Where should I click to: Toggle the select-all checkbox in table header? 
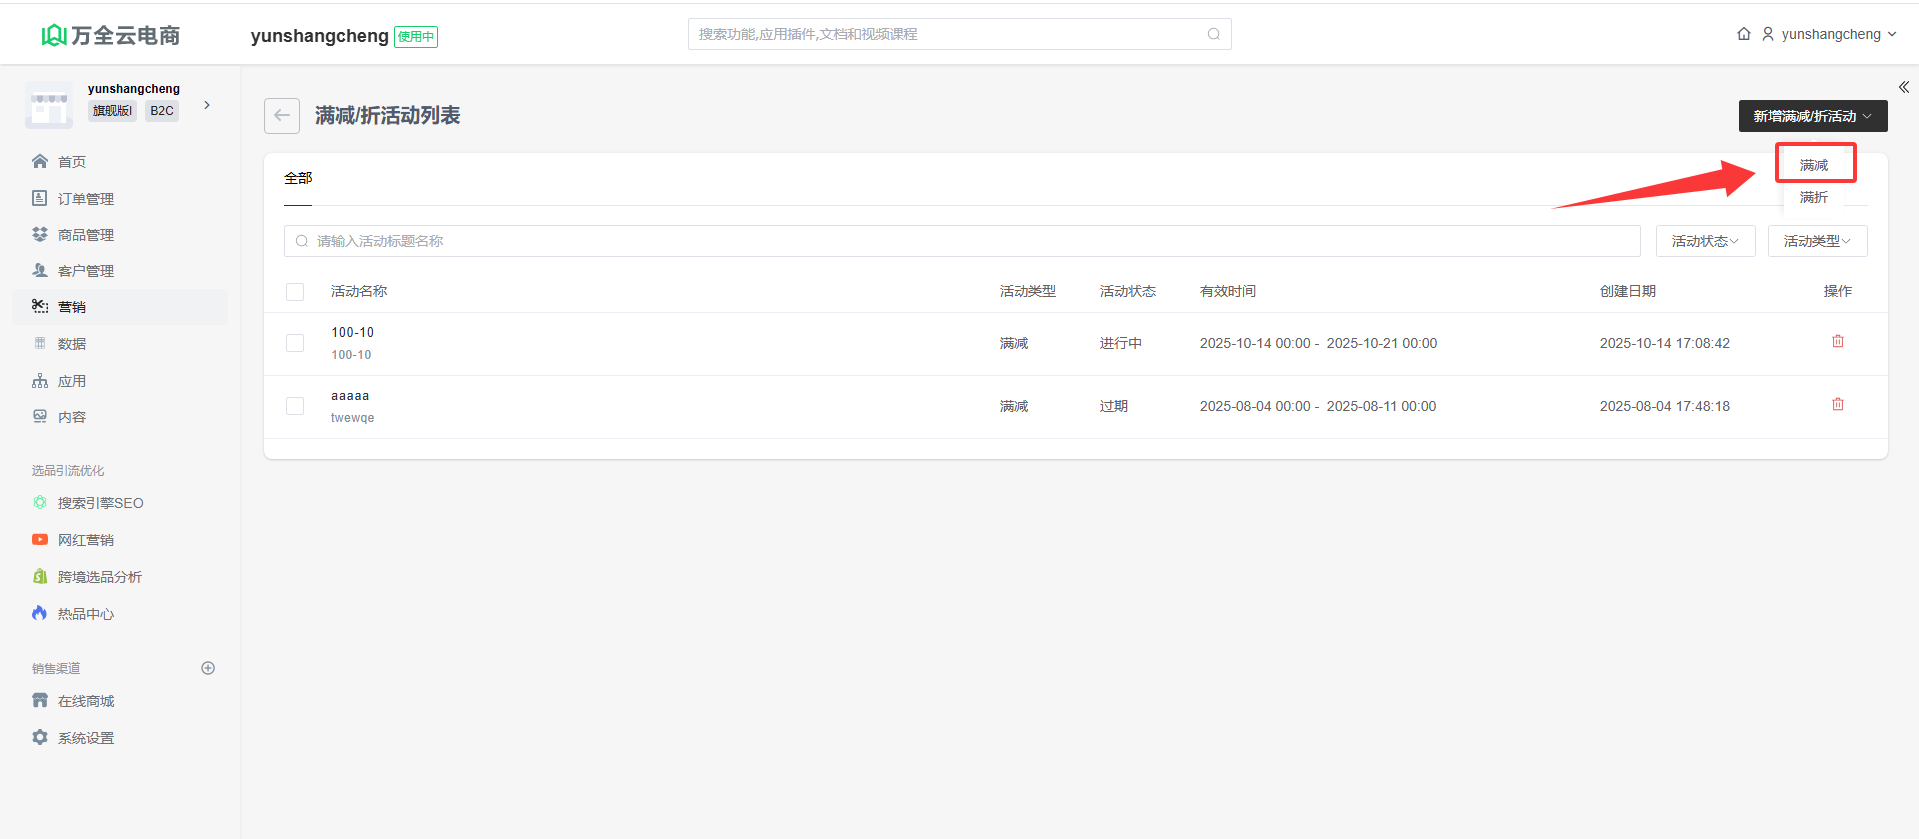click(295, 292)
